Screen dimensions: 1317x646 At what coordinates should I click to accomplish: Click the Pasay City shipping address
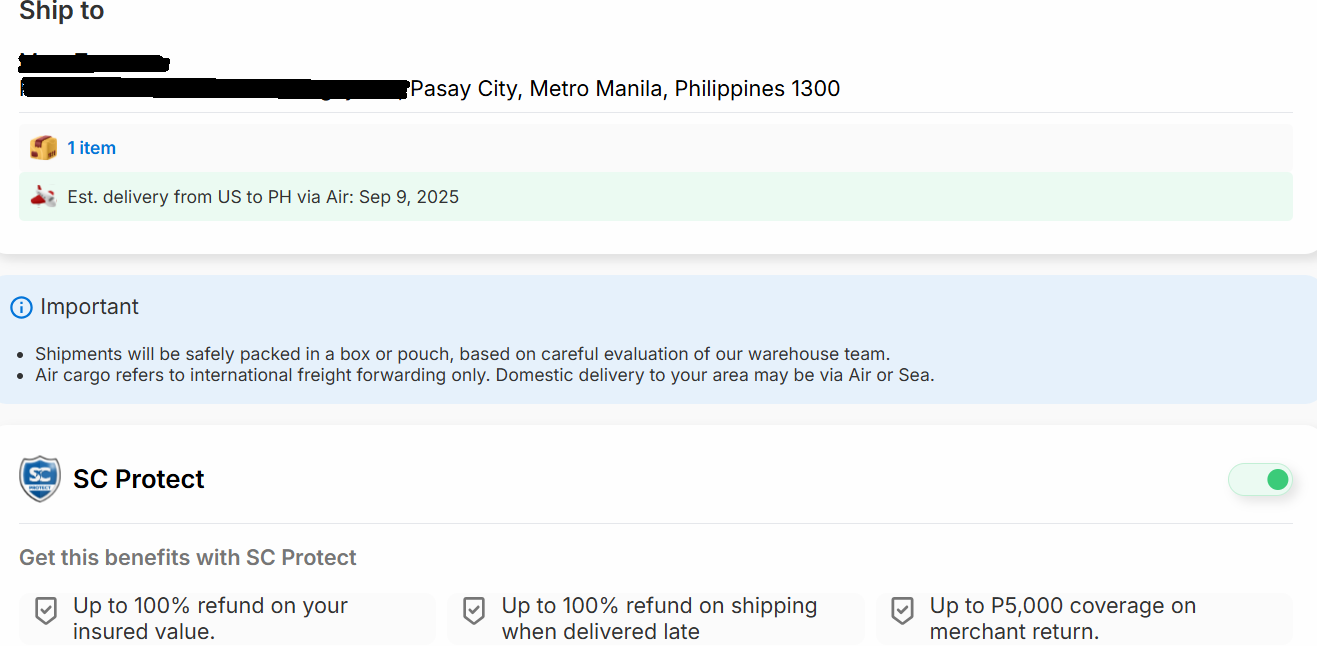[x=625, y=89]
